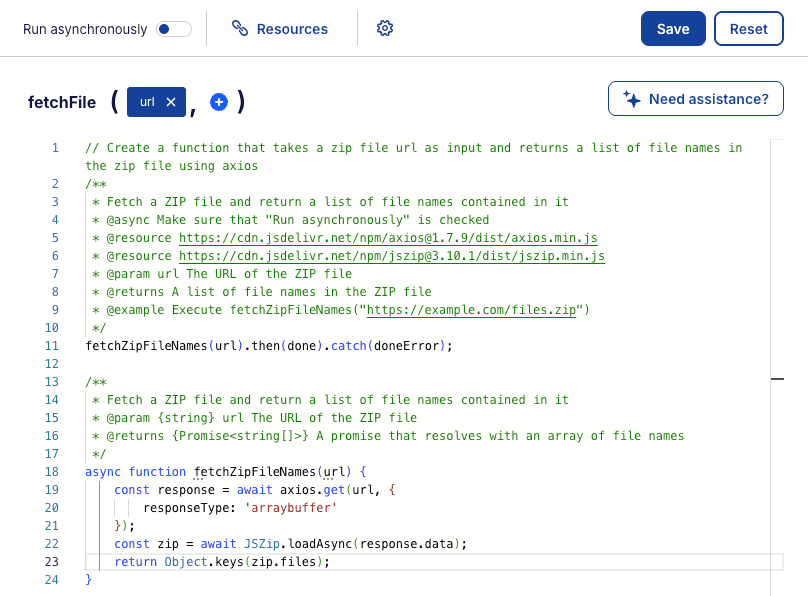
Task: Follow the example.com/files.zip link
Action: (470, 310)
